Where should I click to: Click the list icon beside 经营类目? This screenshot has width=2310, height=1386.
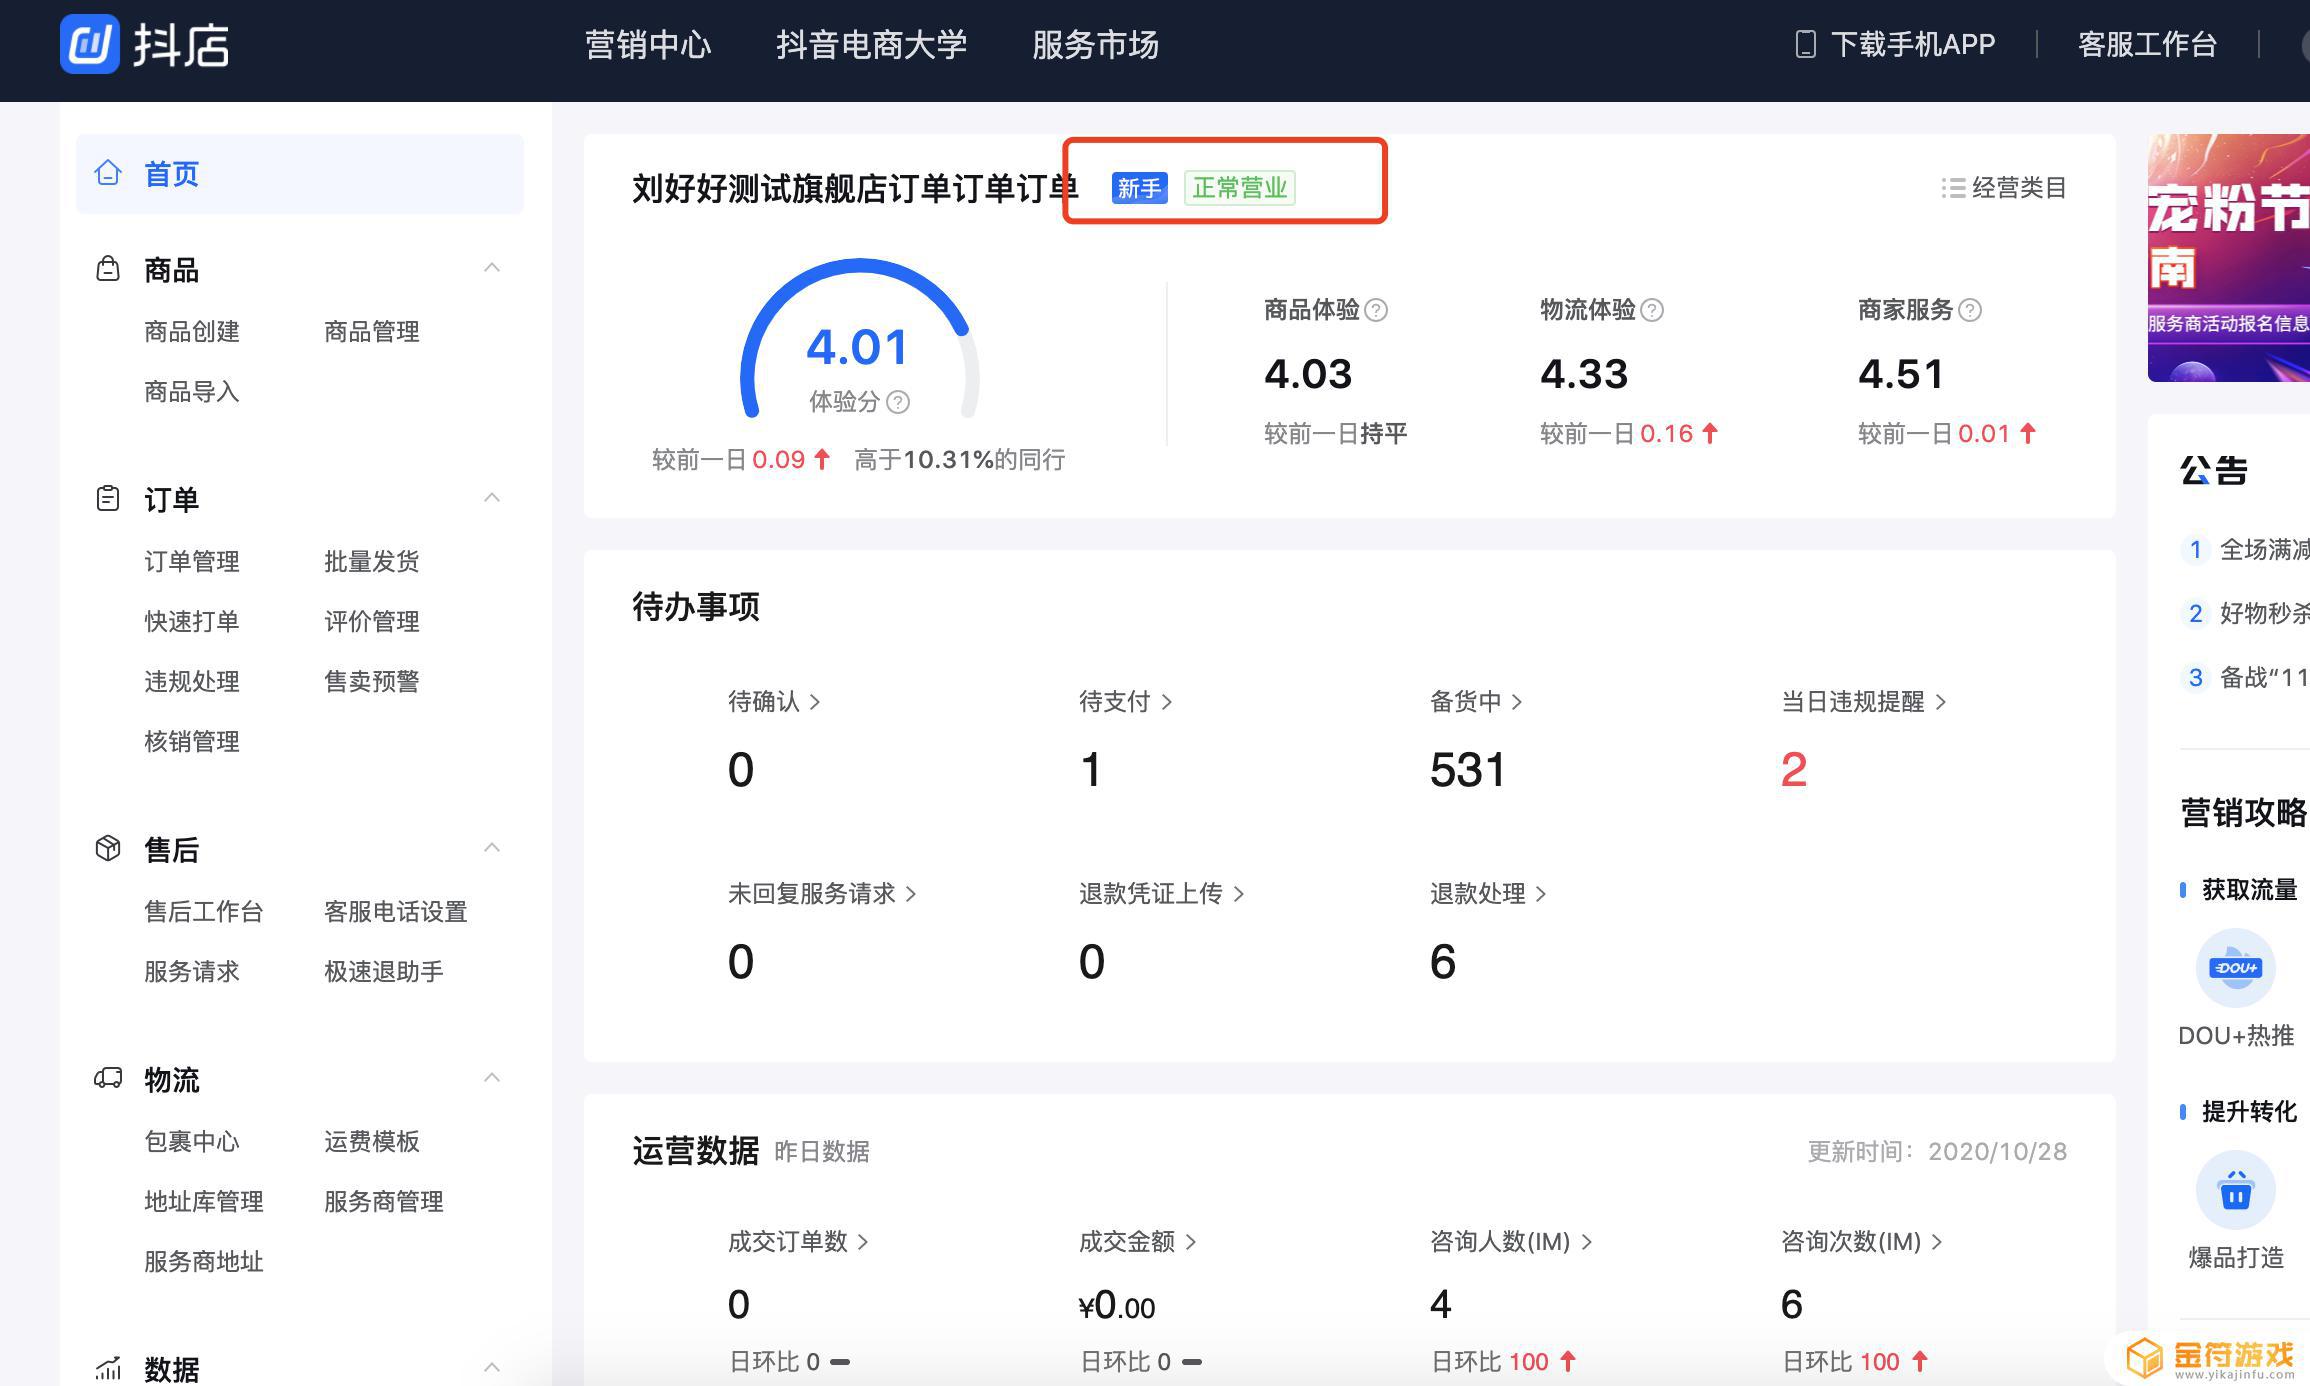(1953, 188)
